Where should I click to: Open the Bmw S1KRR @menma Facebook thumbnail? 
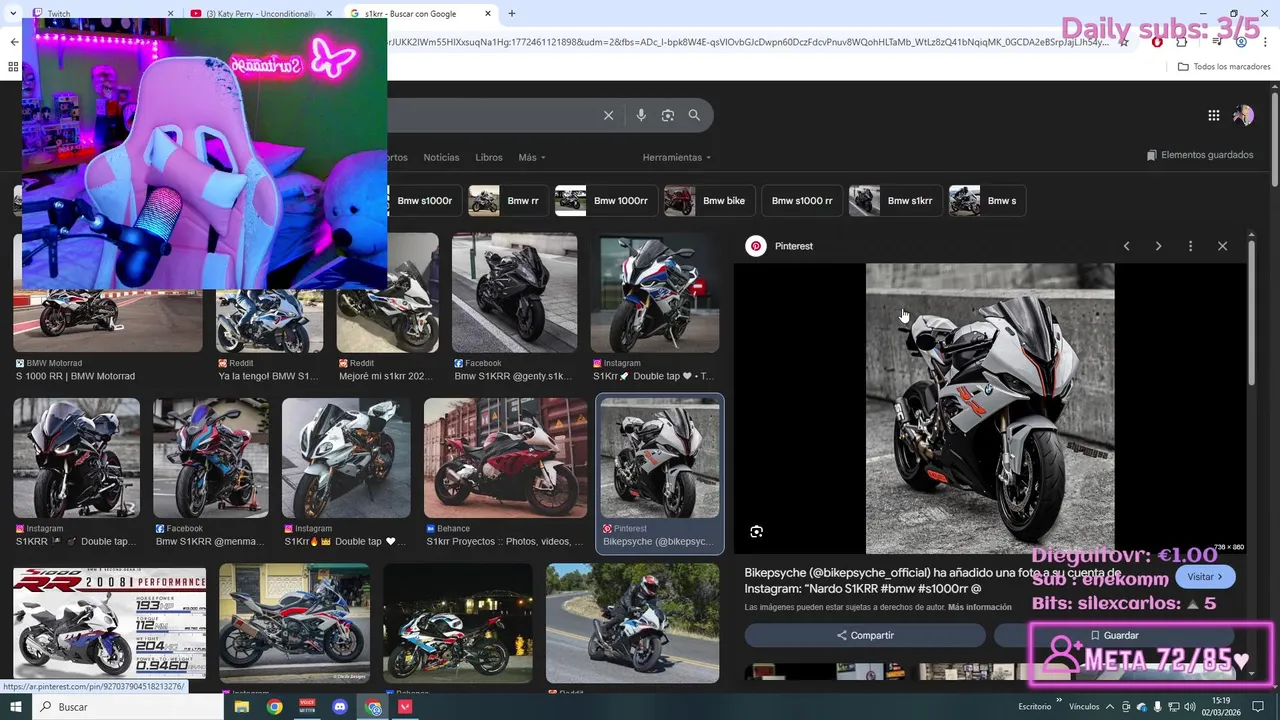coord(211,458)
